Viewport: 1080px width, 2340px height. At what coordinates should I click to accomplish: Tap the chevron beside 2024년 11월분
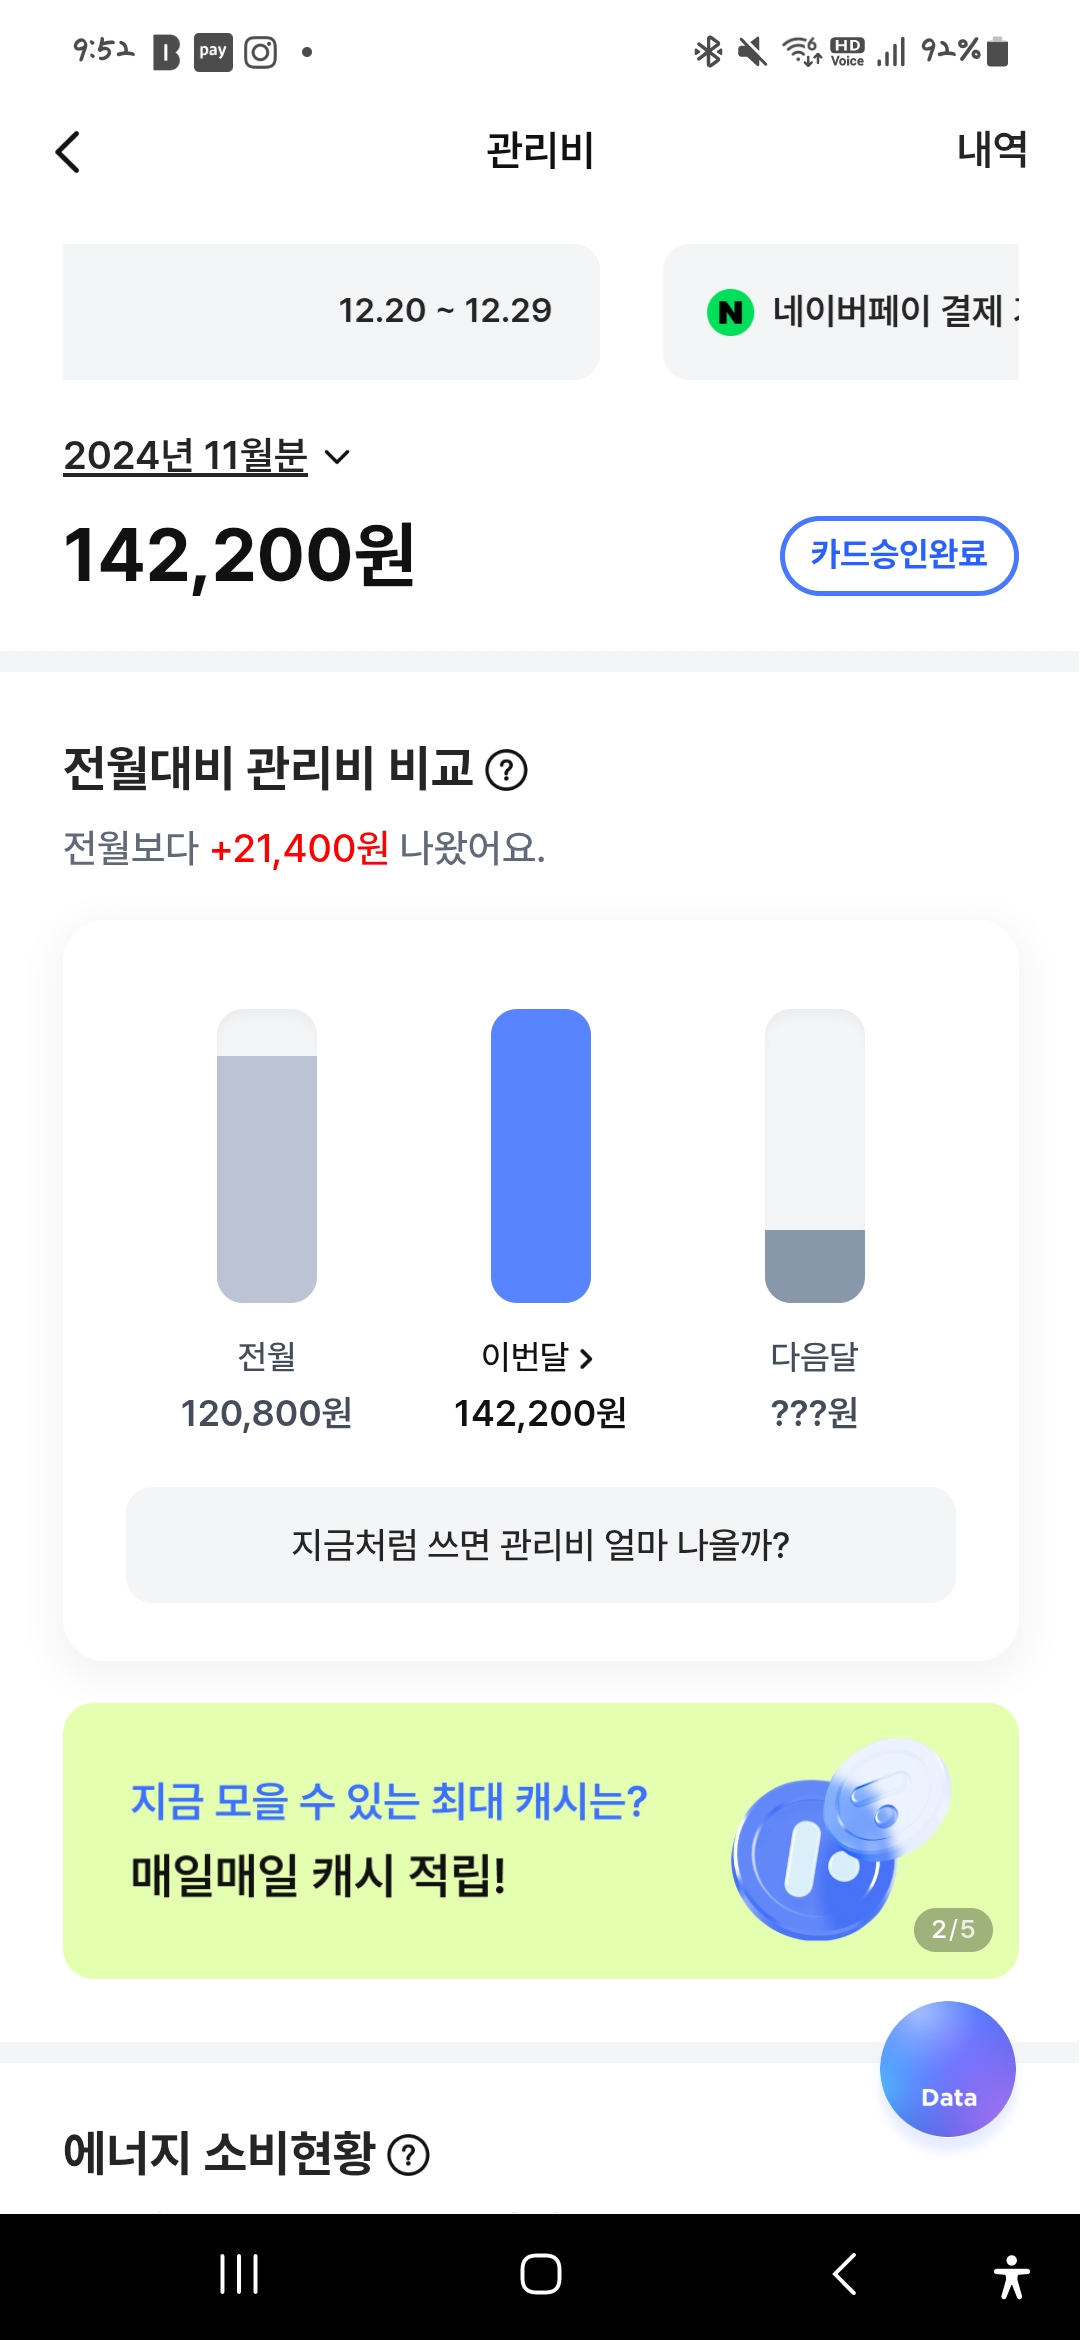point(338,457)
